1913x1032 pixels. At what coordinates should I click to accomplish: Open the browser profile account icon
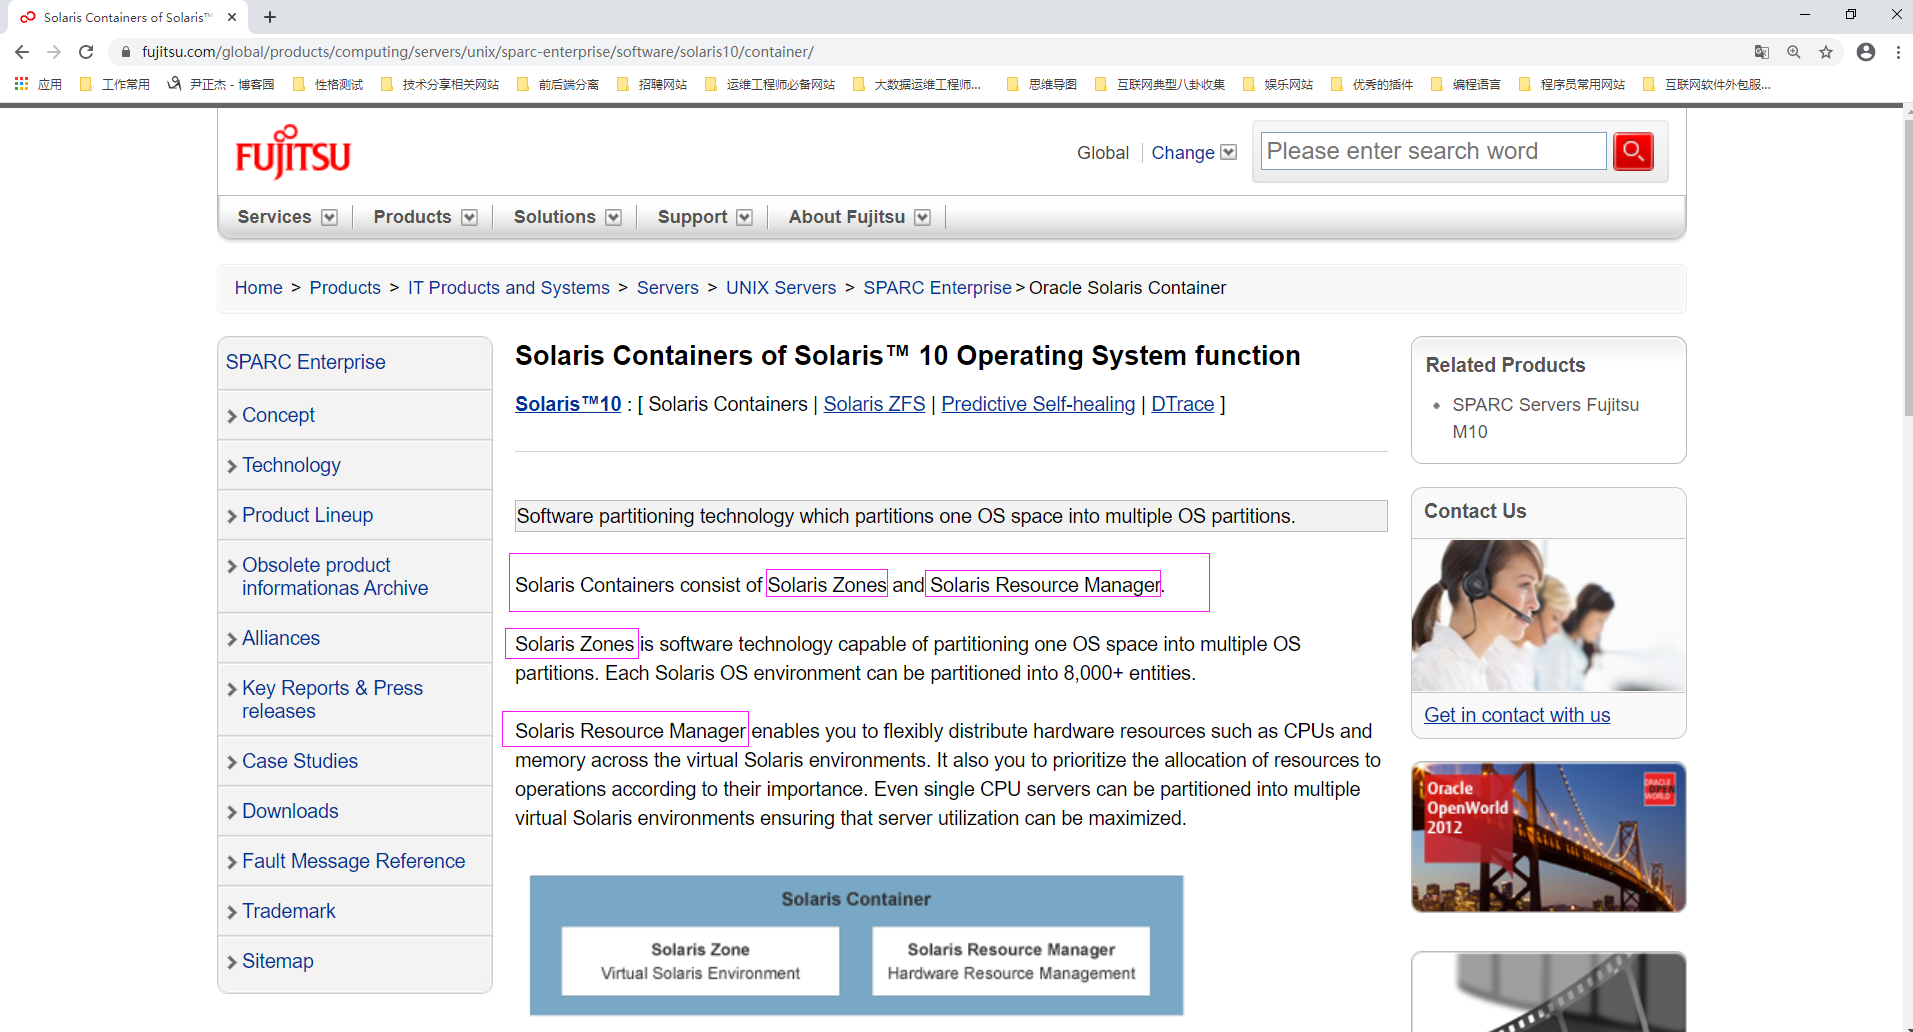1865,52
